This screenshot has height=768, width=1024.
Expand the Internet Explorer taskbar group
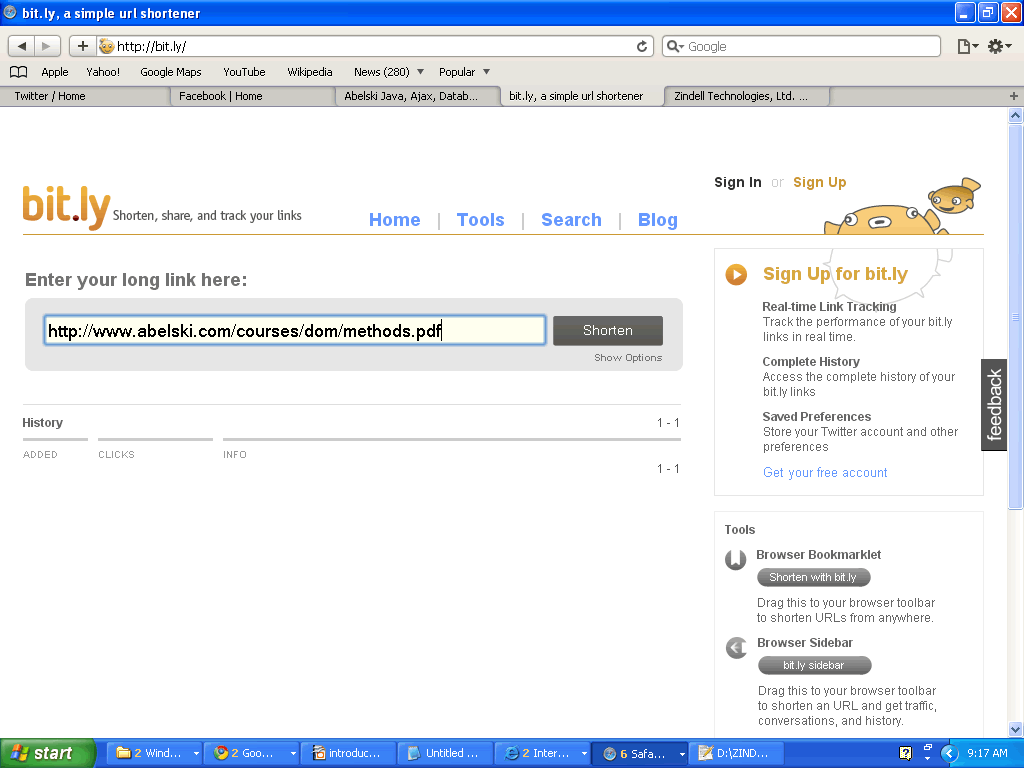point(584,754)
